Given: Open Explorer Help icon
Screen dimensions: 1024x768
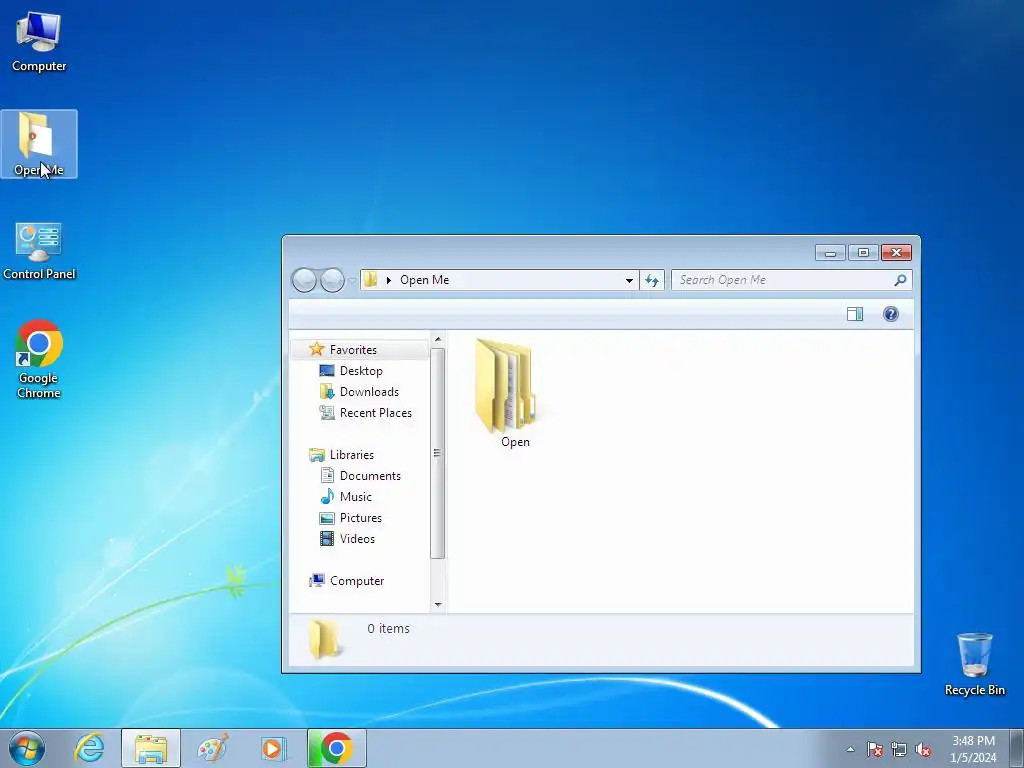Looking at the screenshot, I should tap(891, 314).
